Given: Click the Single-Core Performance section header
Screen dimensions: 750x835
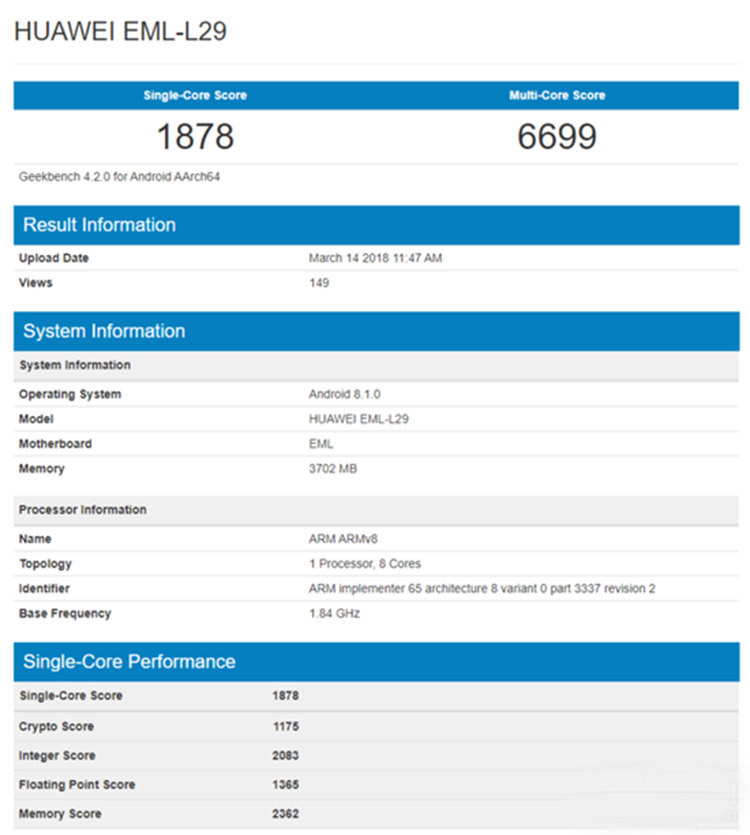Looking at the screenshot, I should point(130,661).
